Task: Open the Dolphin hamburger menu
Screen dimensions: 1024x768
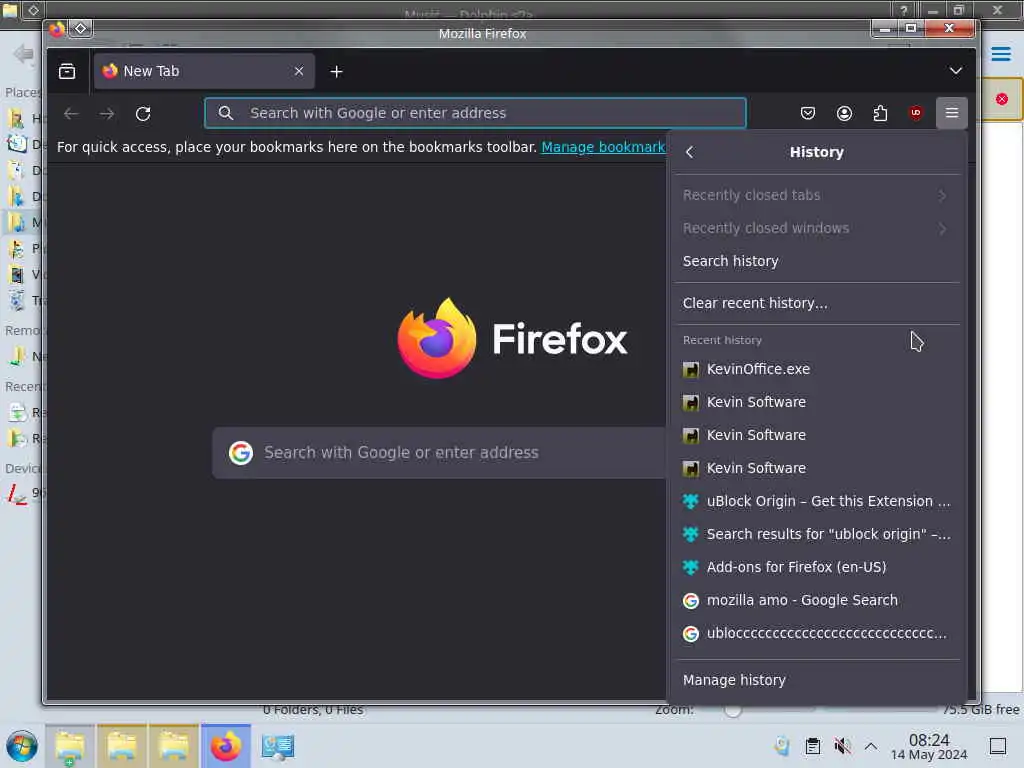Action: coord(1000,54)
